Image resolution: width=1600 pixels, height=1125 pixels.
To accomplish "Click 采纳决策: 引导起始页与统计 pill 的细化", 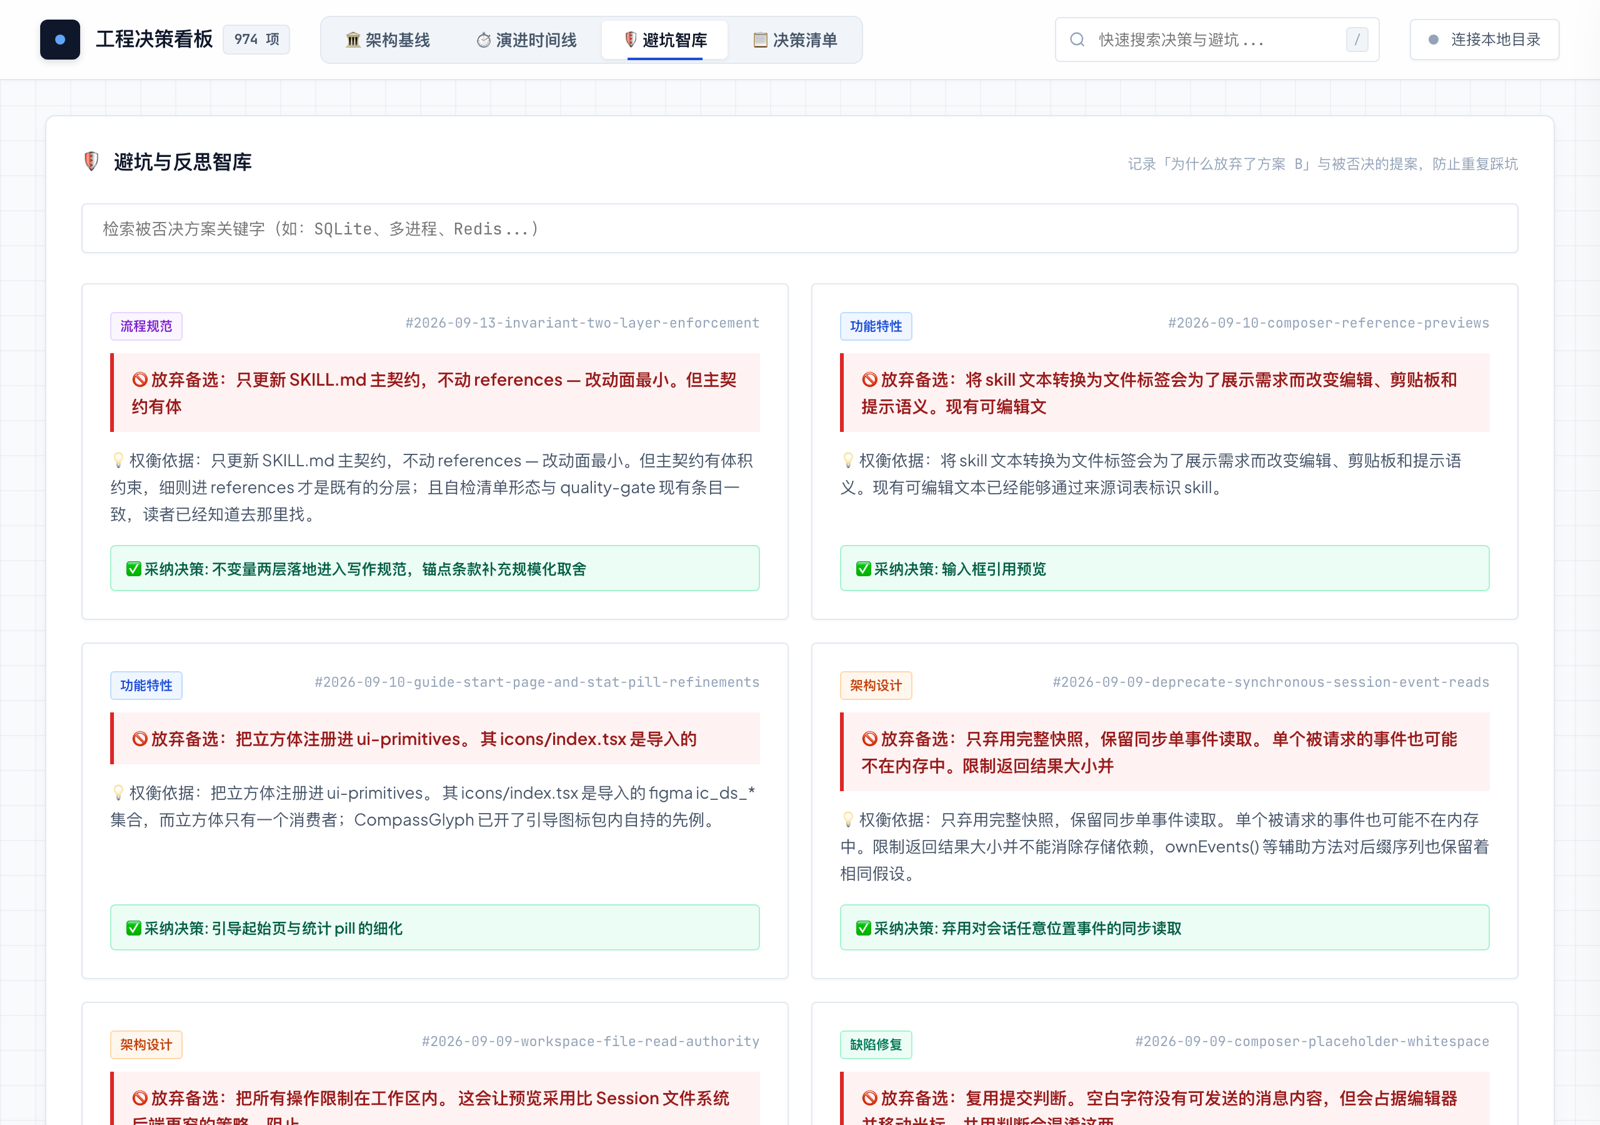I will 435,927.
